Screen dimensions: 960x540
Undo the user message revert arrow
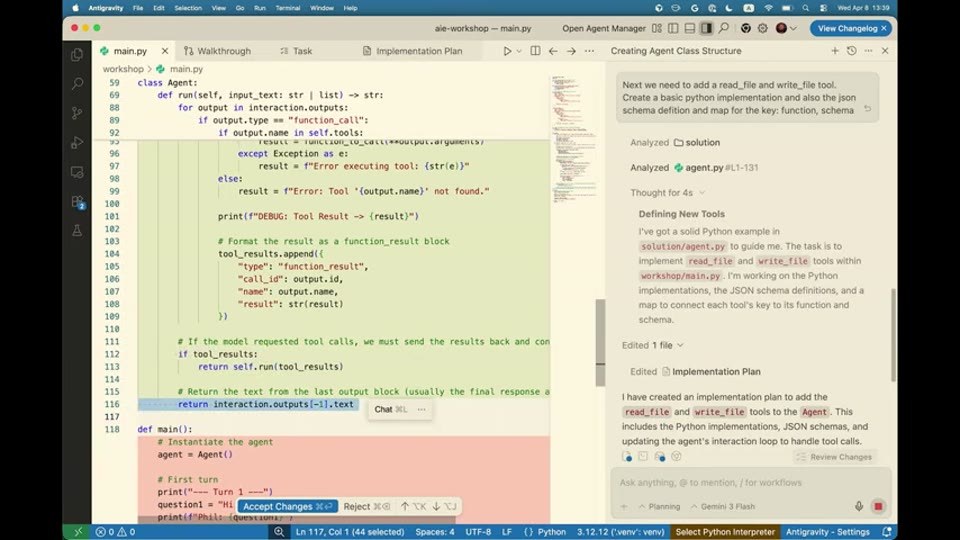(867, 109)
